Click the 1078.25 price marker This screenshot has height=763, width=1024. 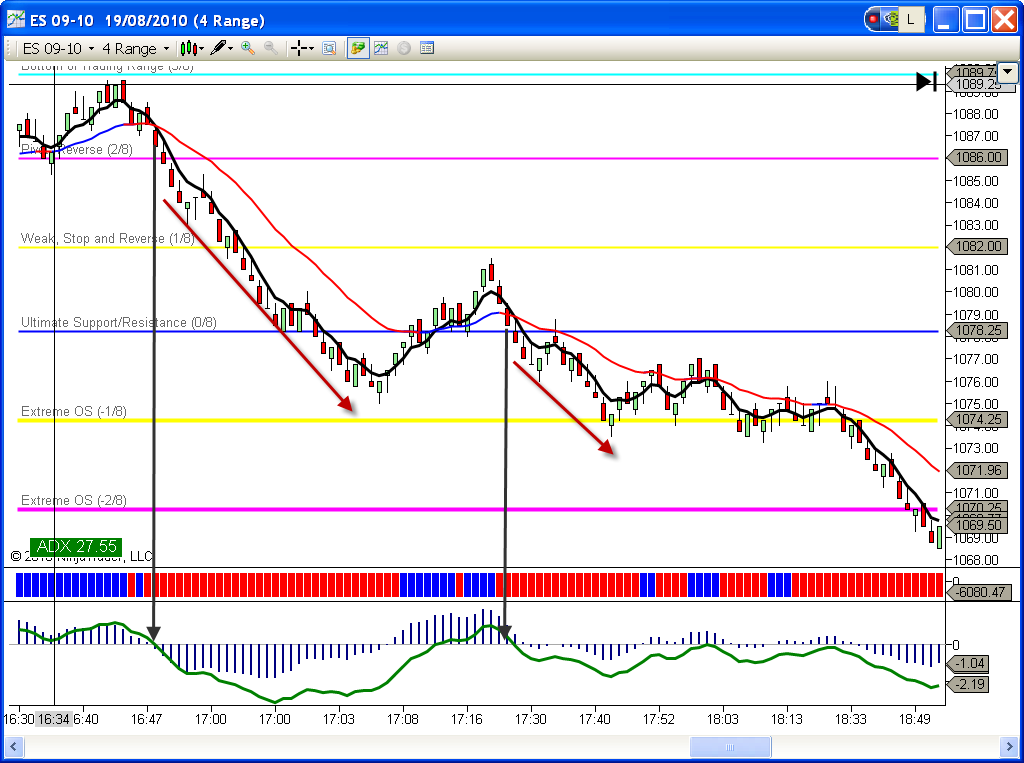[977, 331]
